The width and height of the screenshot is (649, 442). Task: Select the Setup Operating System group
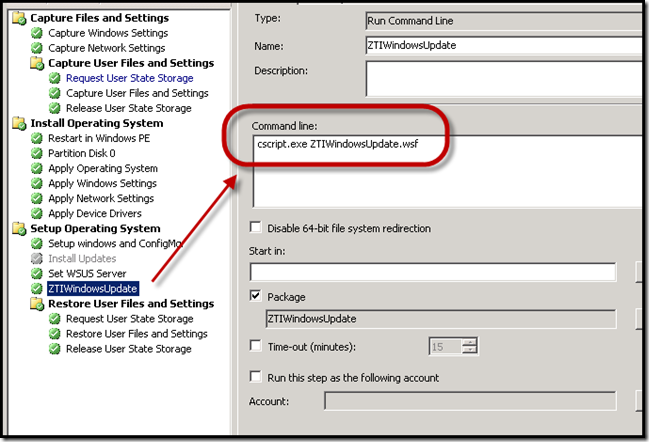tap(95, 228)
